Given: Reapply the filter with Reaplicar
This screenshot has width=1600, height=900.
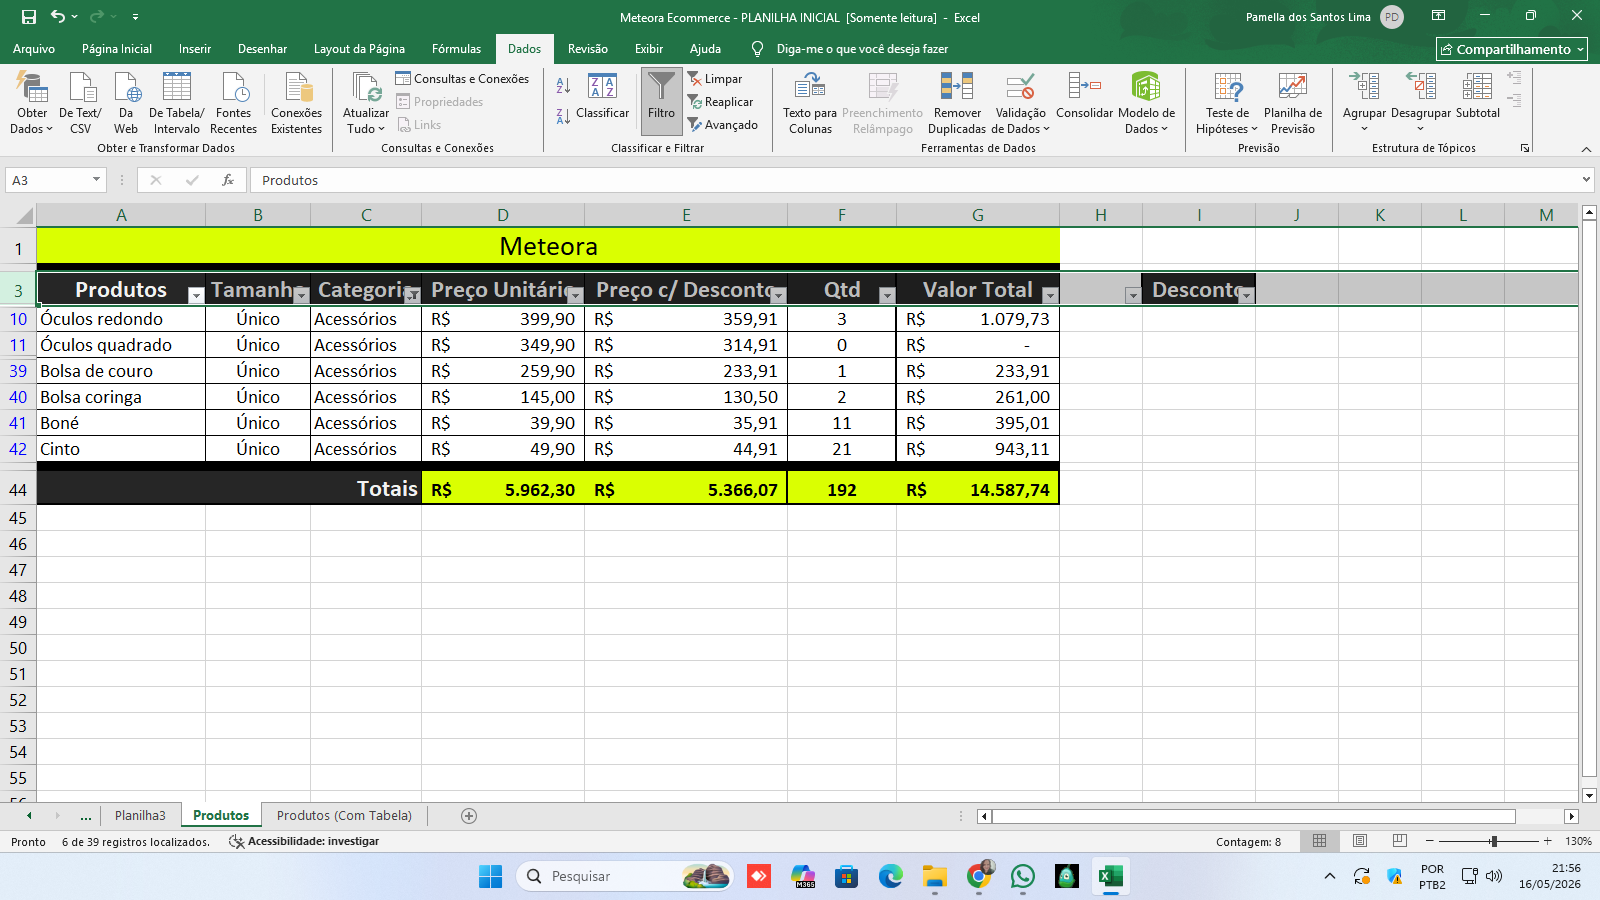Looking at the screenshot, I should pyautogui.click(x=721, y=102).
